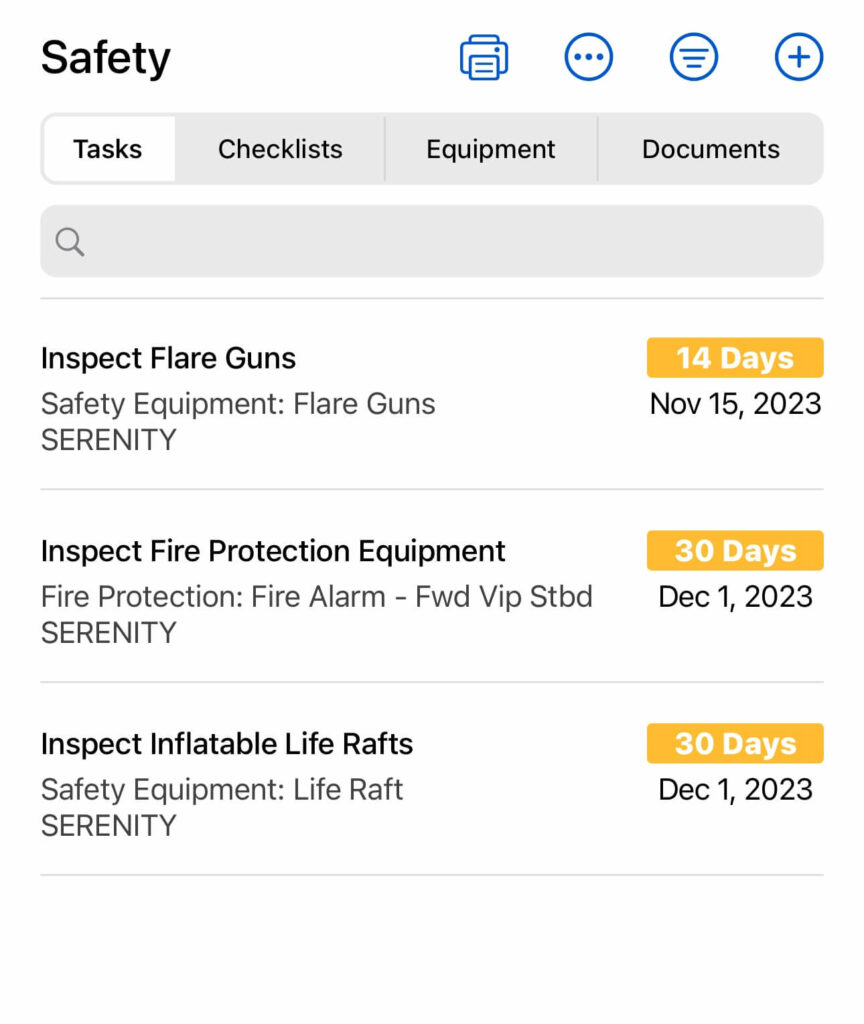Image resolution: width=864 pixels, height=1024 pixels.
Task: Open the more options ellipsis menu
Action: pyautogui.click(x=589, y=58)
